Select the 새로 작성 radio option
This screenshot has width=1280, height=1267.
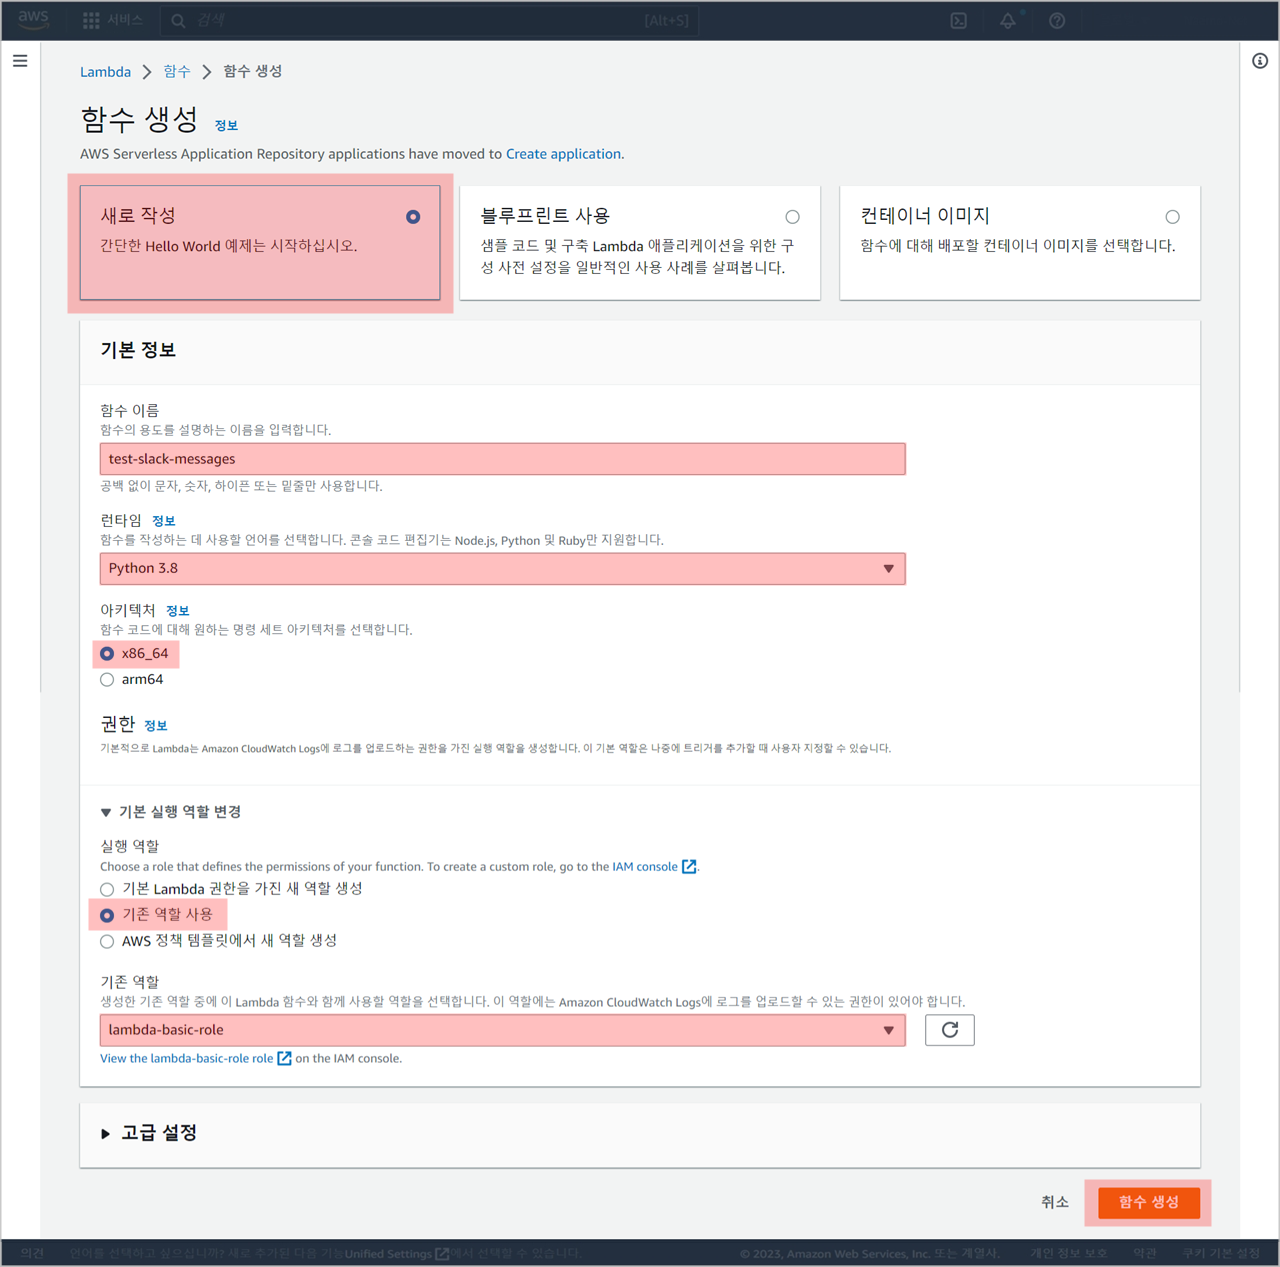click(x=413, y=217)
